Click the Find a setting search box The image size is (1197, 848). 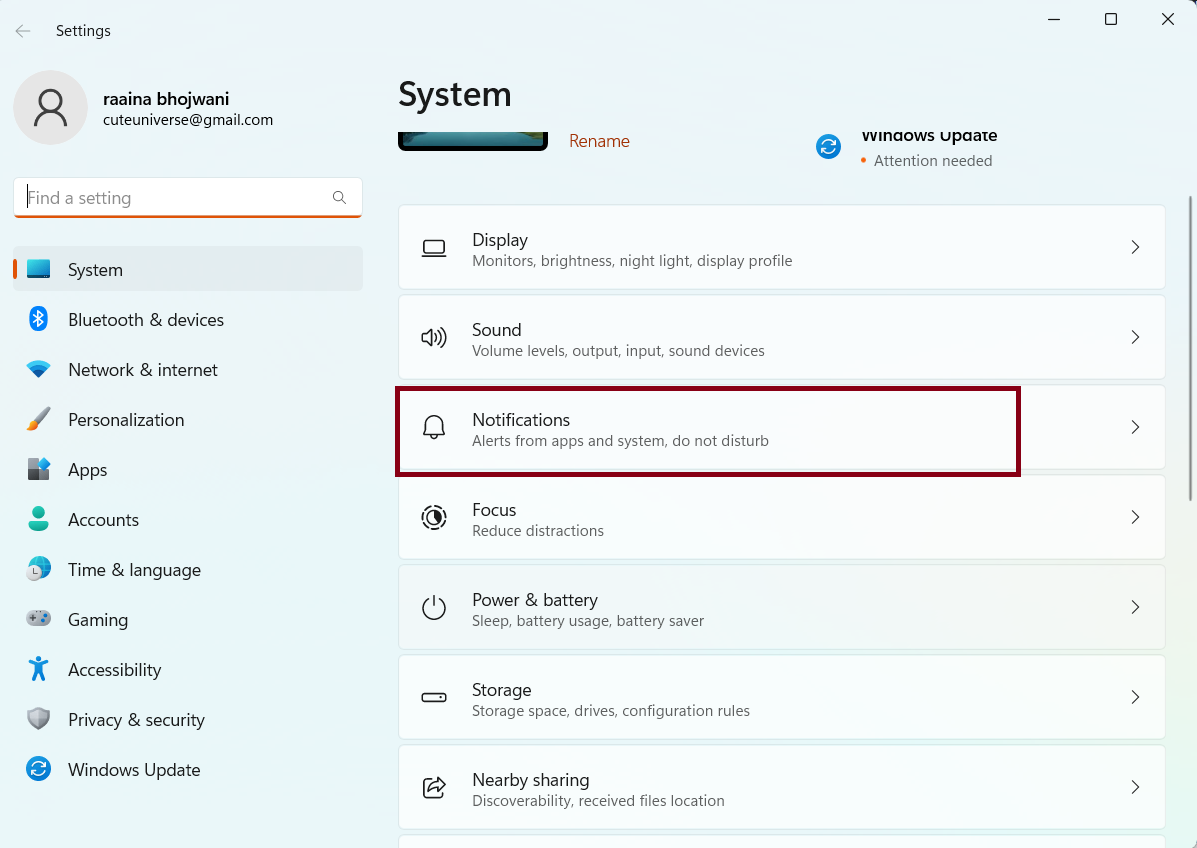(x=177, y=198)
